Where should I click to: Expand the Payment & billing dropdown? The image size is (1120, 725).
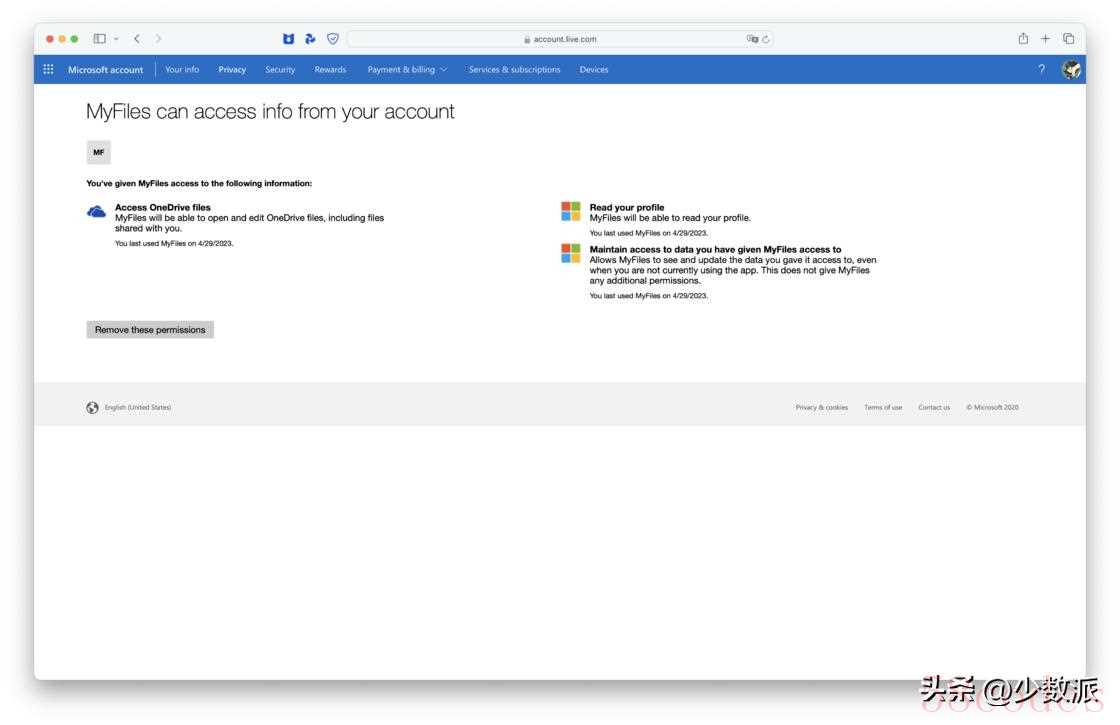tap(407, 69)
